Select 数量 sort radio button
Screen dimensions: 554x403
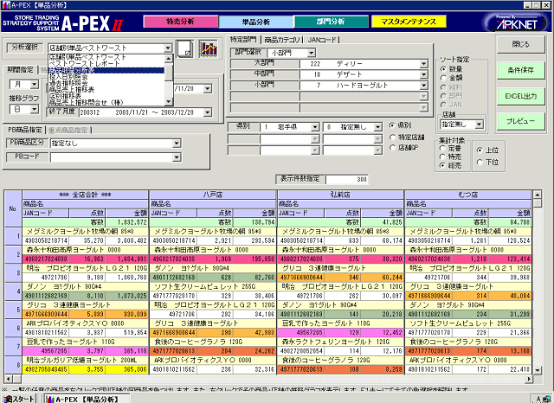[443, 69]
